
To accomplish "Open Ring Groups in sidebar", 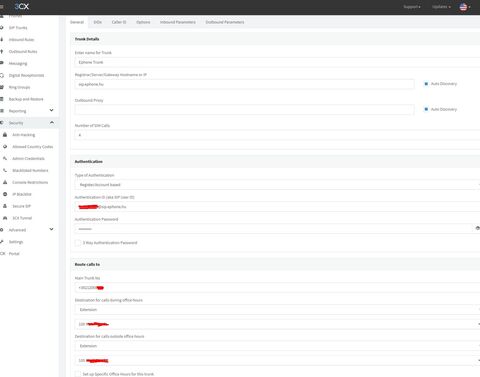I will point(19,87).
